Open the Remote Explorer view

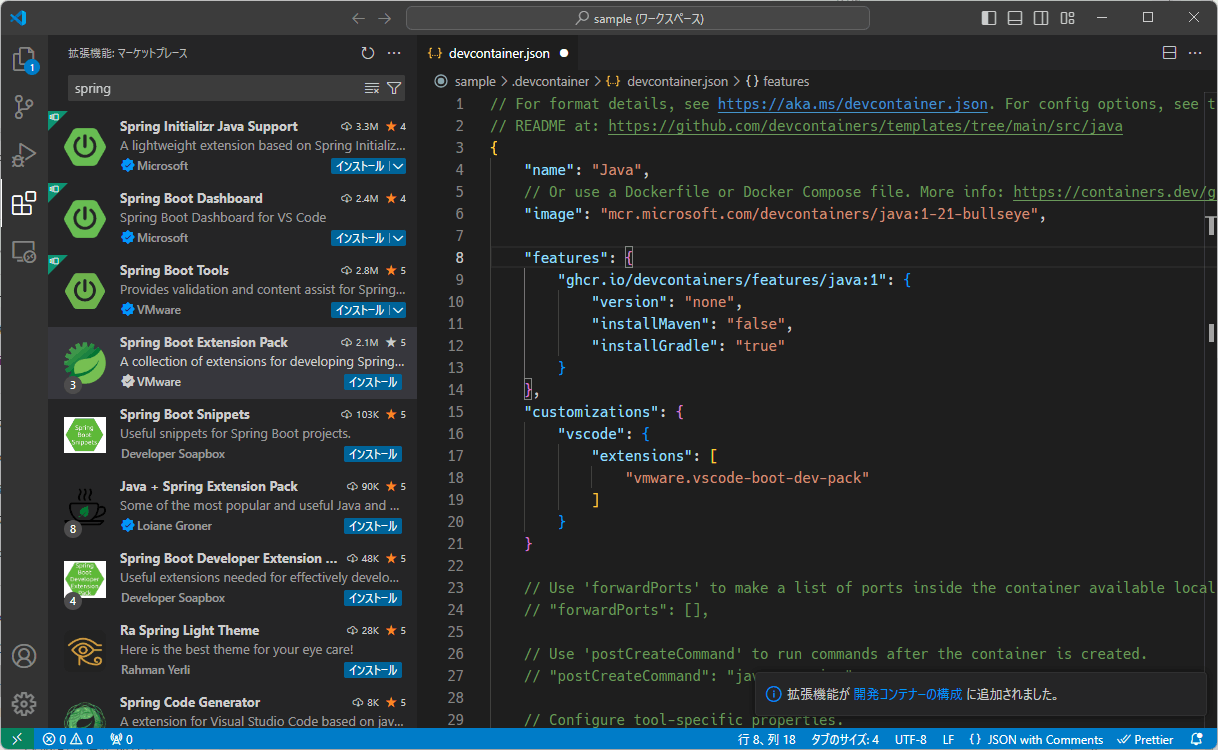click(24, 252)
